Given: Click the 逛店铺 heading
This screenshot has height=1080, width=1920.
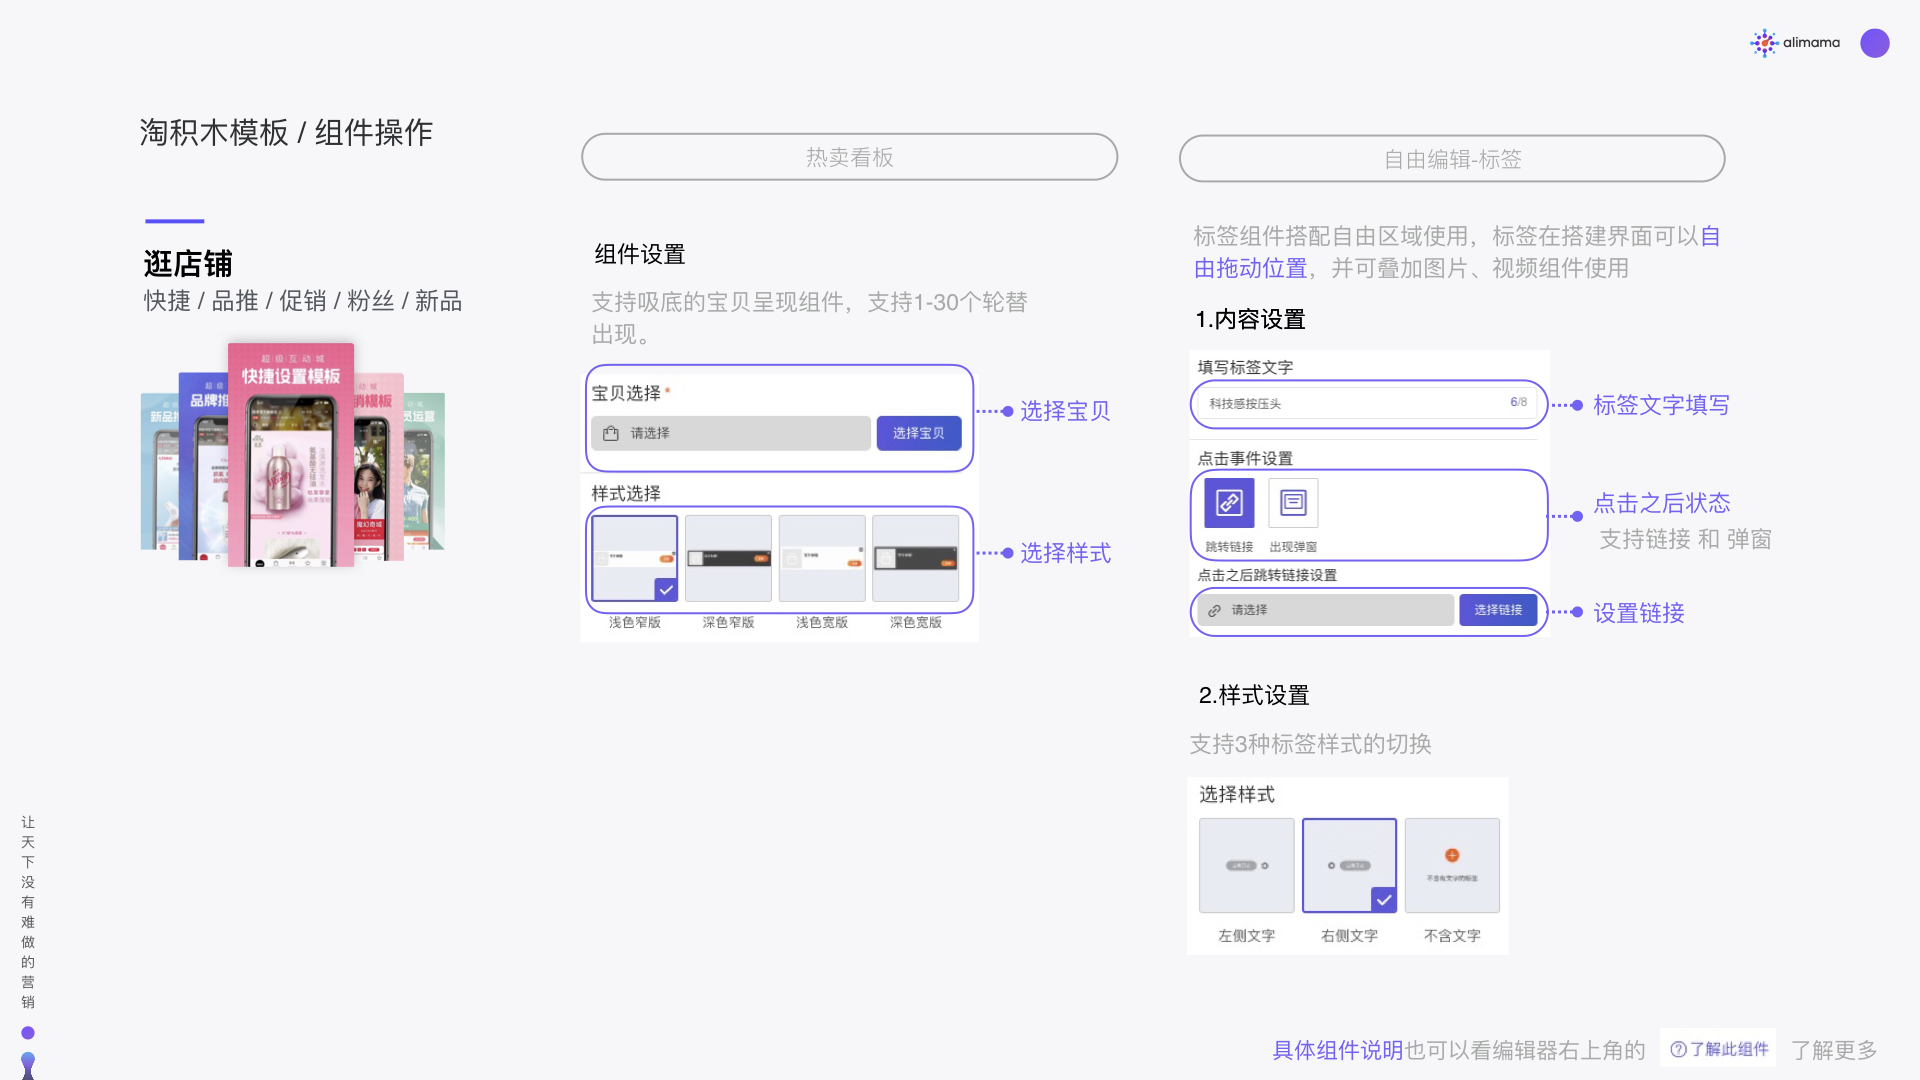Looking at the screenshot, I should pos(188,263).
